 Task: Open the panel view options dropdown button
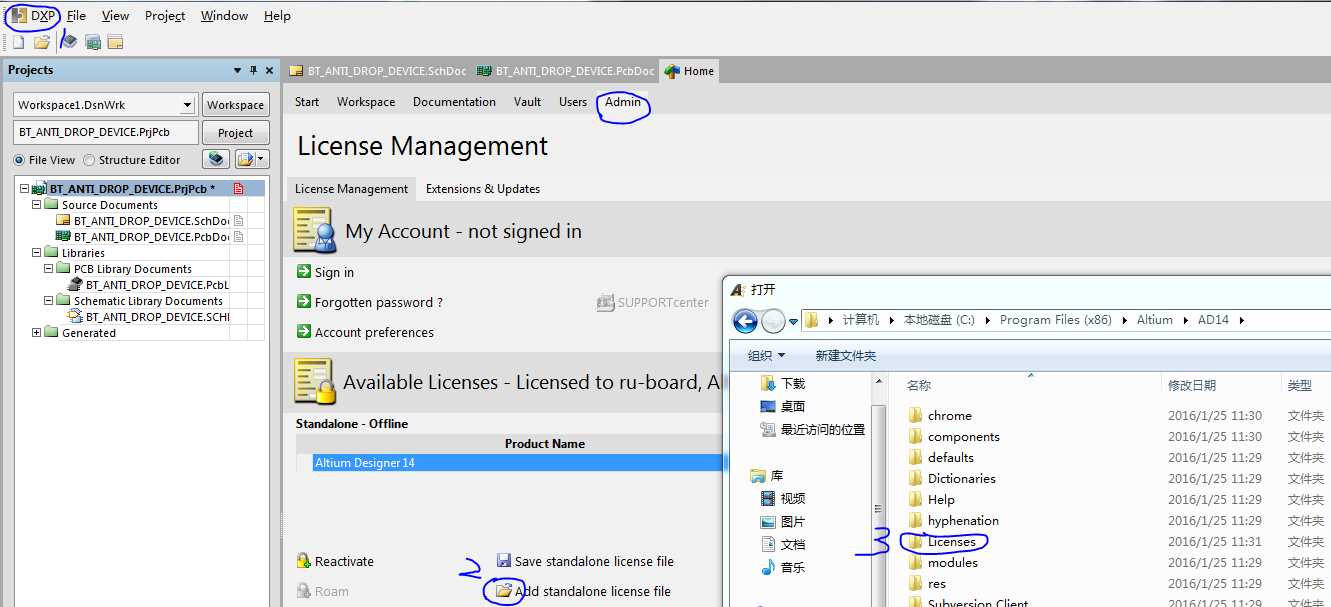pyautogui.click(x=251, y=159)
